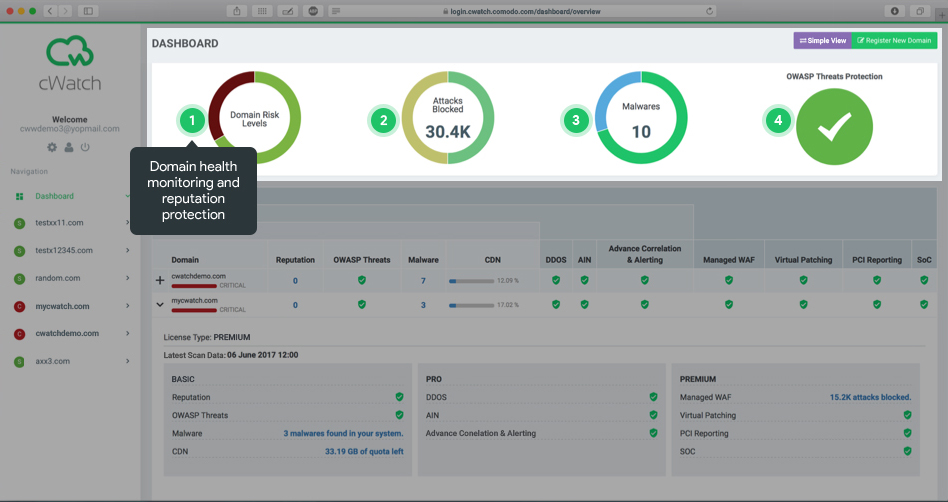
Task: Click SoC shield in mycwatch.com row
Action: (x=924, y=304)
